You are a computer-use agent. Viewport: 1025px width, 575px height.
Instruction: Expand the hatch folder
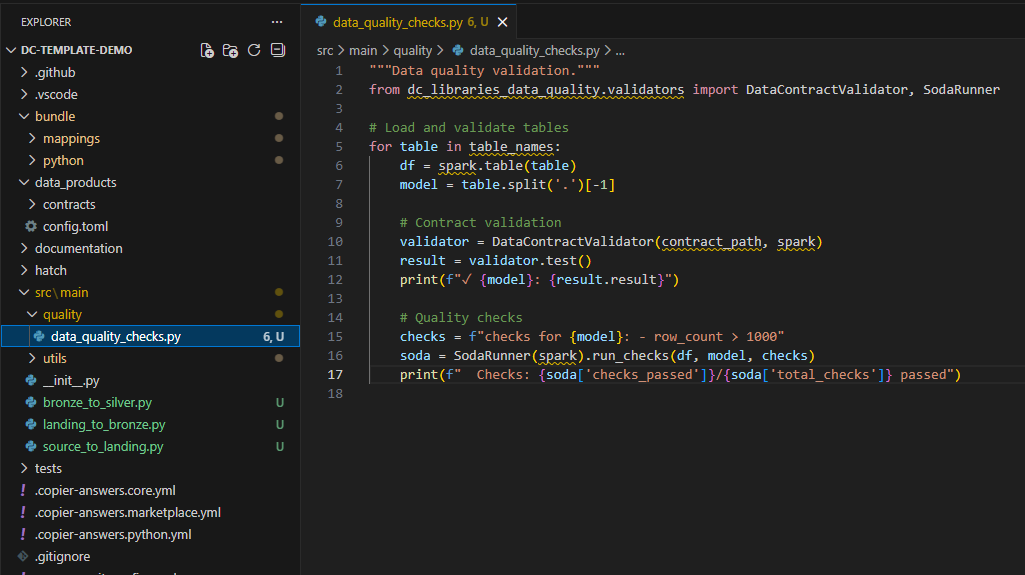tap(24, 271)
